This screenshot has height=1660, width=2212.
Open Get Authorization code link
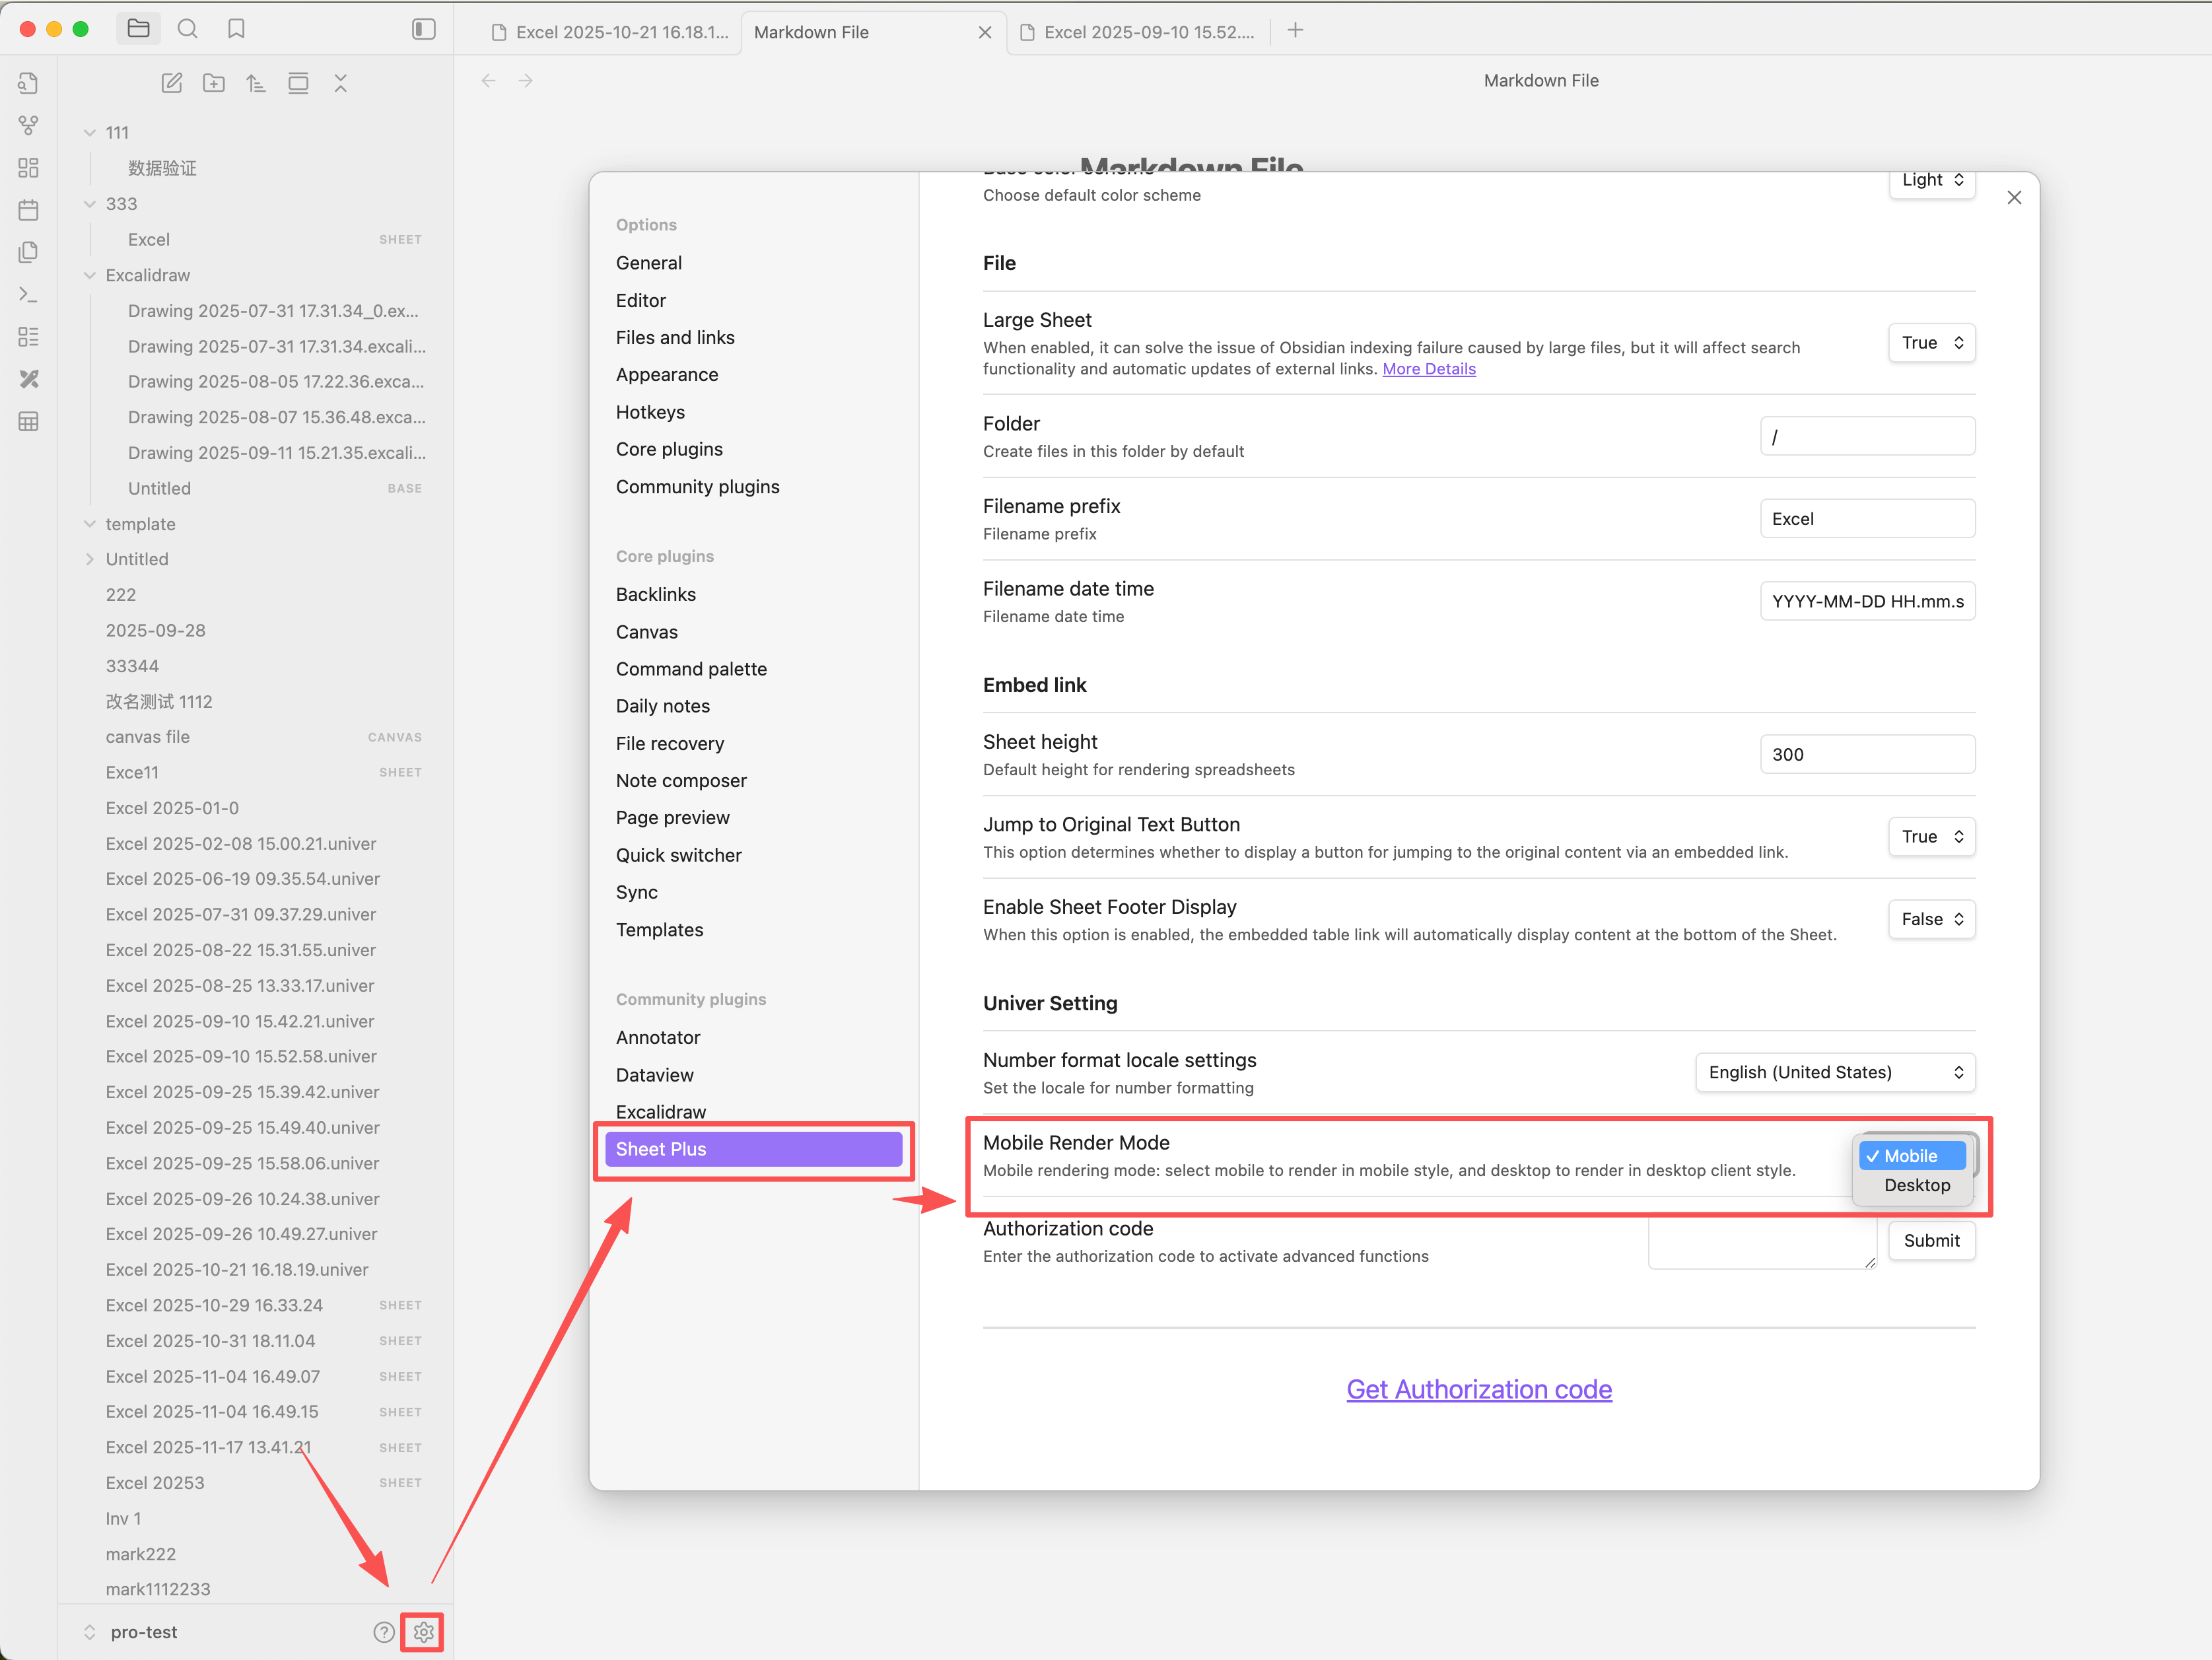pos(1478,1389)
